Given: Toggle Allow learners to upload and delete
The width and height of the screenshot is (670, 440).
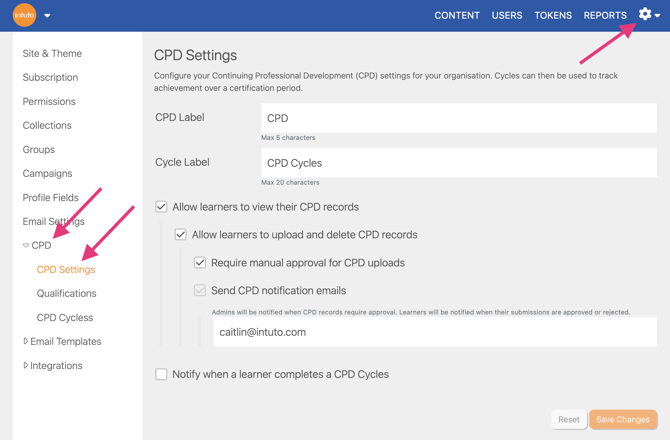Looking at the screenshot, I should point(181,235).
